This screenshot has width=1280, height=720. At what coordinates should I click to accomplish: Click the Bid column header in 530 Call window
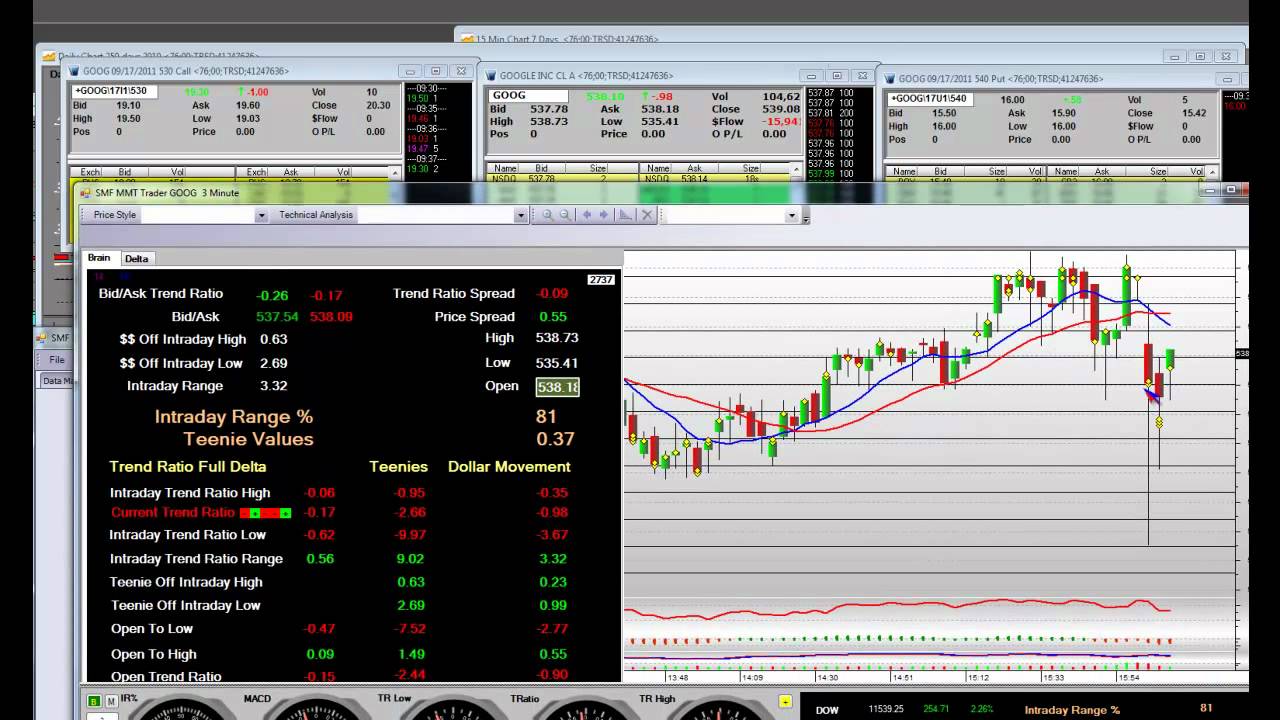pyautogui.click(x=125, y=172)
